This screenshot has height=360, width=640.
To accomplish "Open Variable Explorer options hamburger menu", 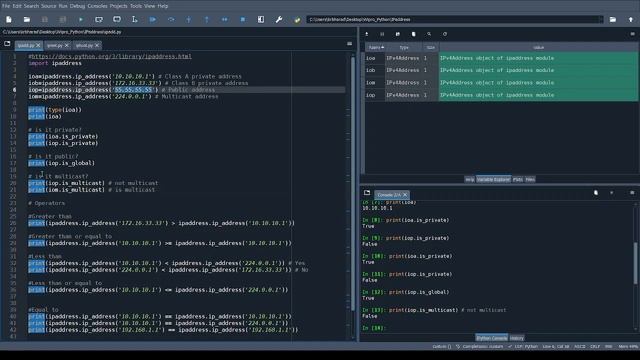I will 632,34.
